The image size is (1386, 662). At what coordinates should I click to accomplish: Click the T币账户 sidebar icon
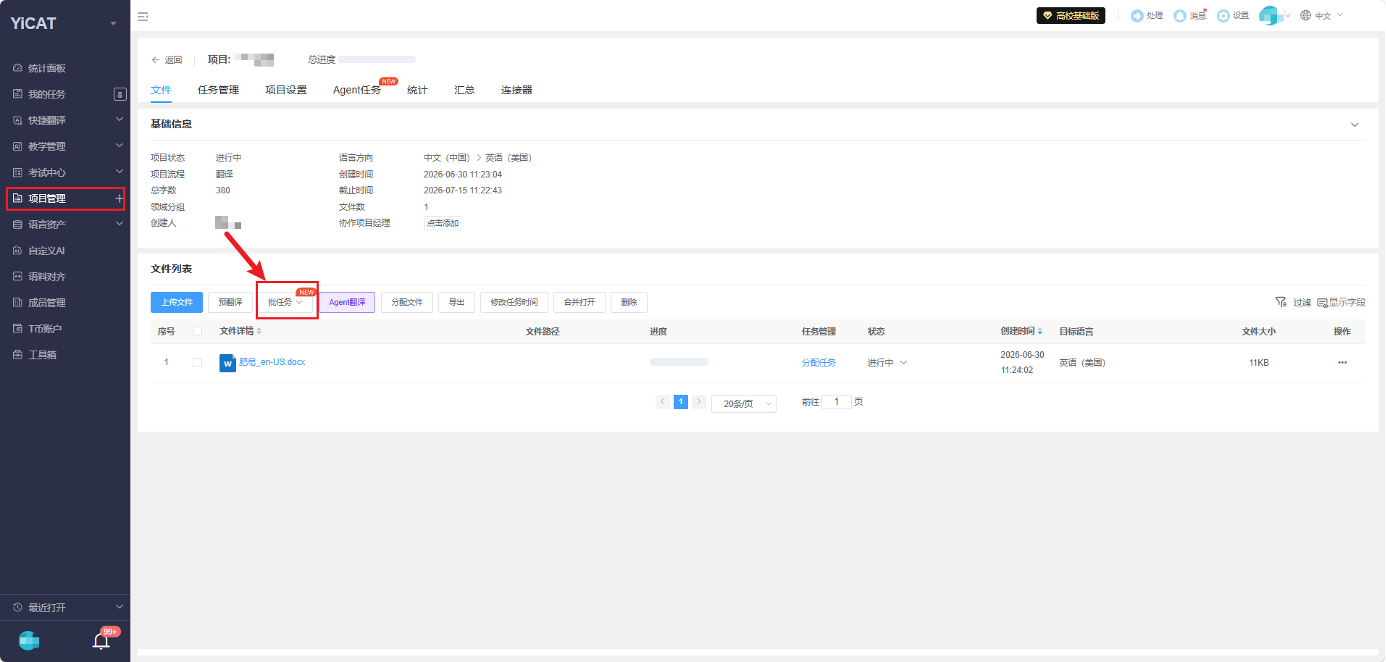(x=17, y=328)
